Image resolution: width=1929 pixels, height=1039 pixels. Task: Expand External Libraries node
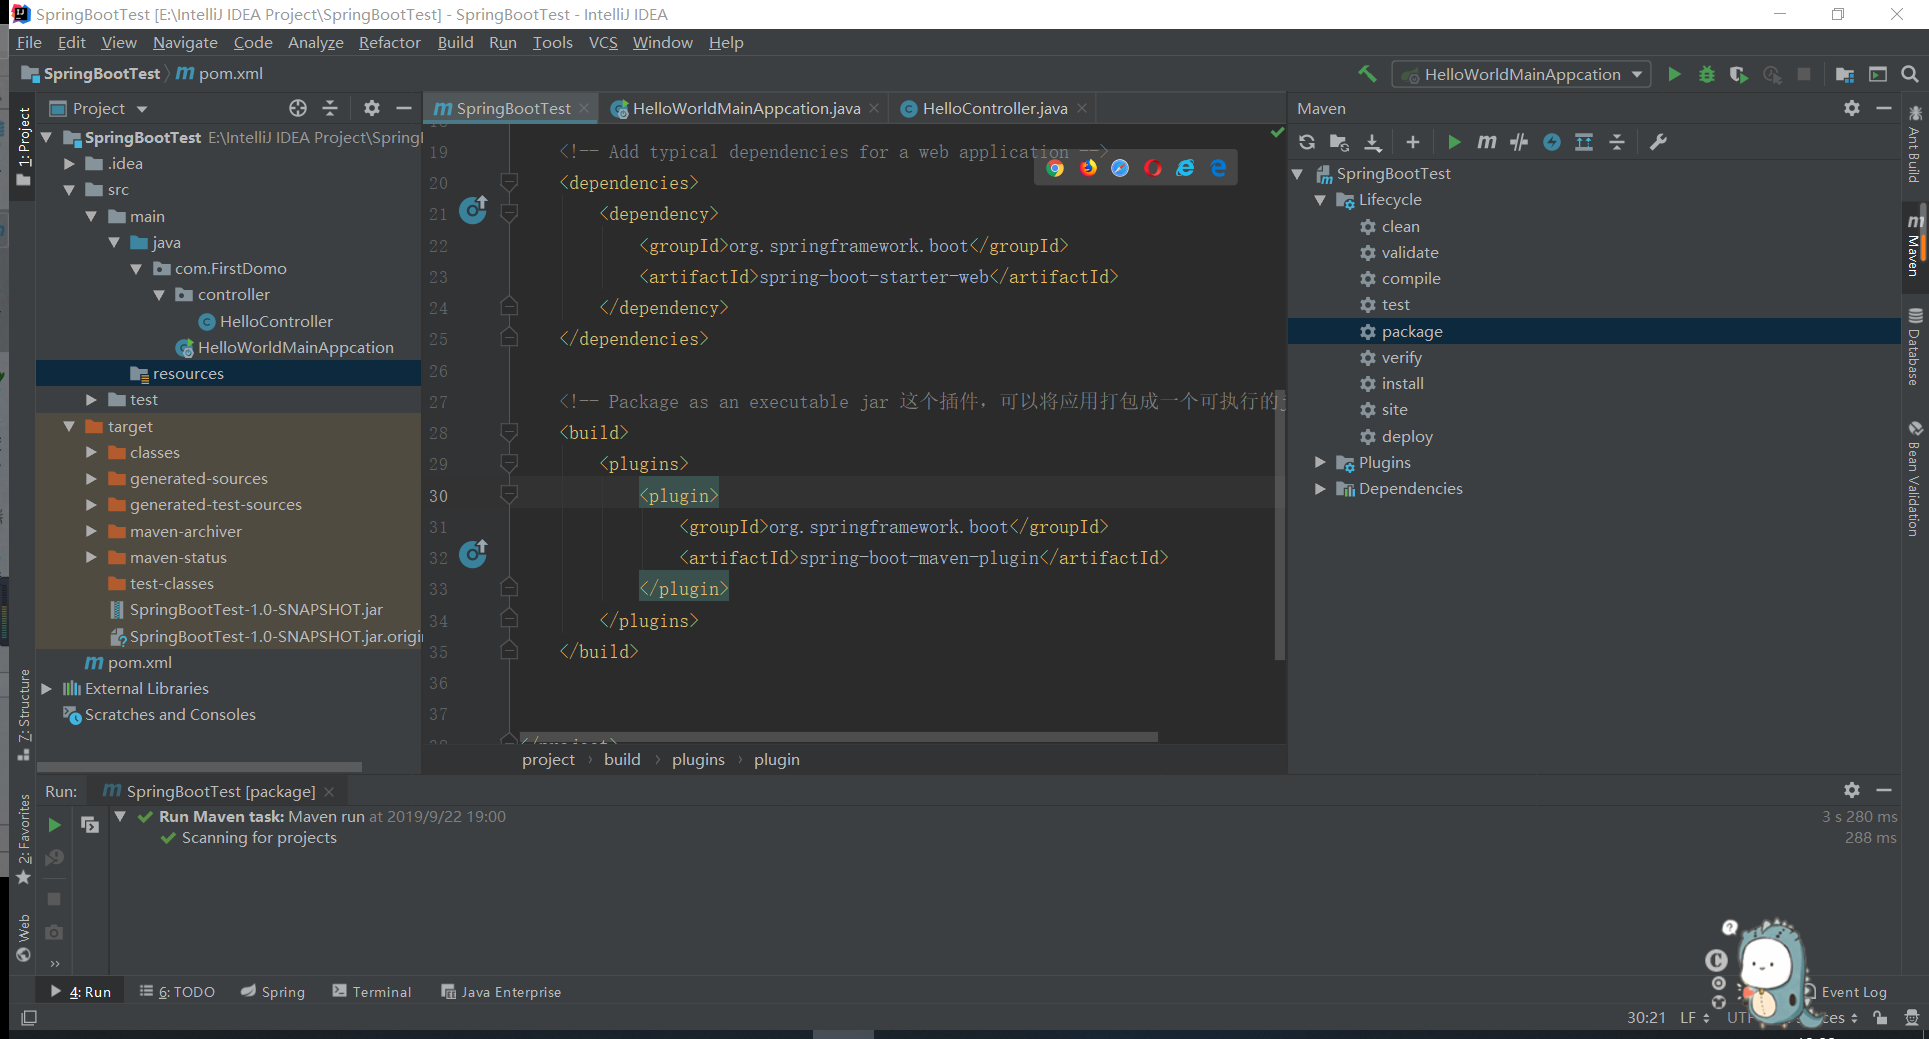(46, 689)
